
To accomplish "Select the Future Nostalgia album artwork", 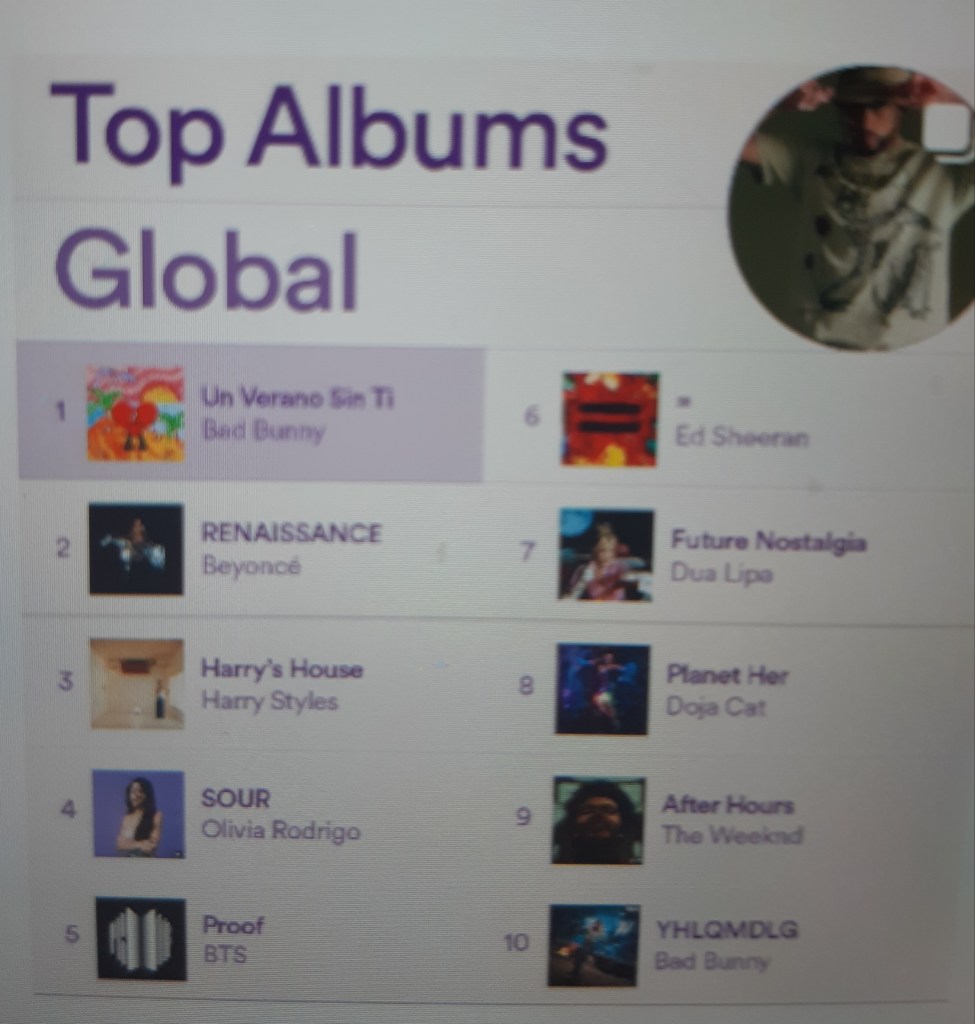I will click(605, 555).
